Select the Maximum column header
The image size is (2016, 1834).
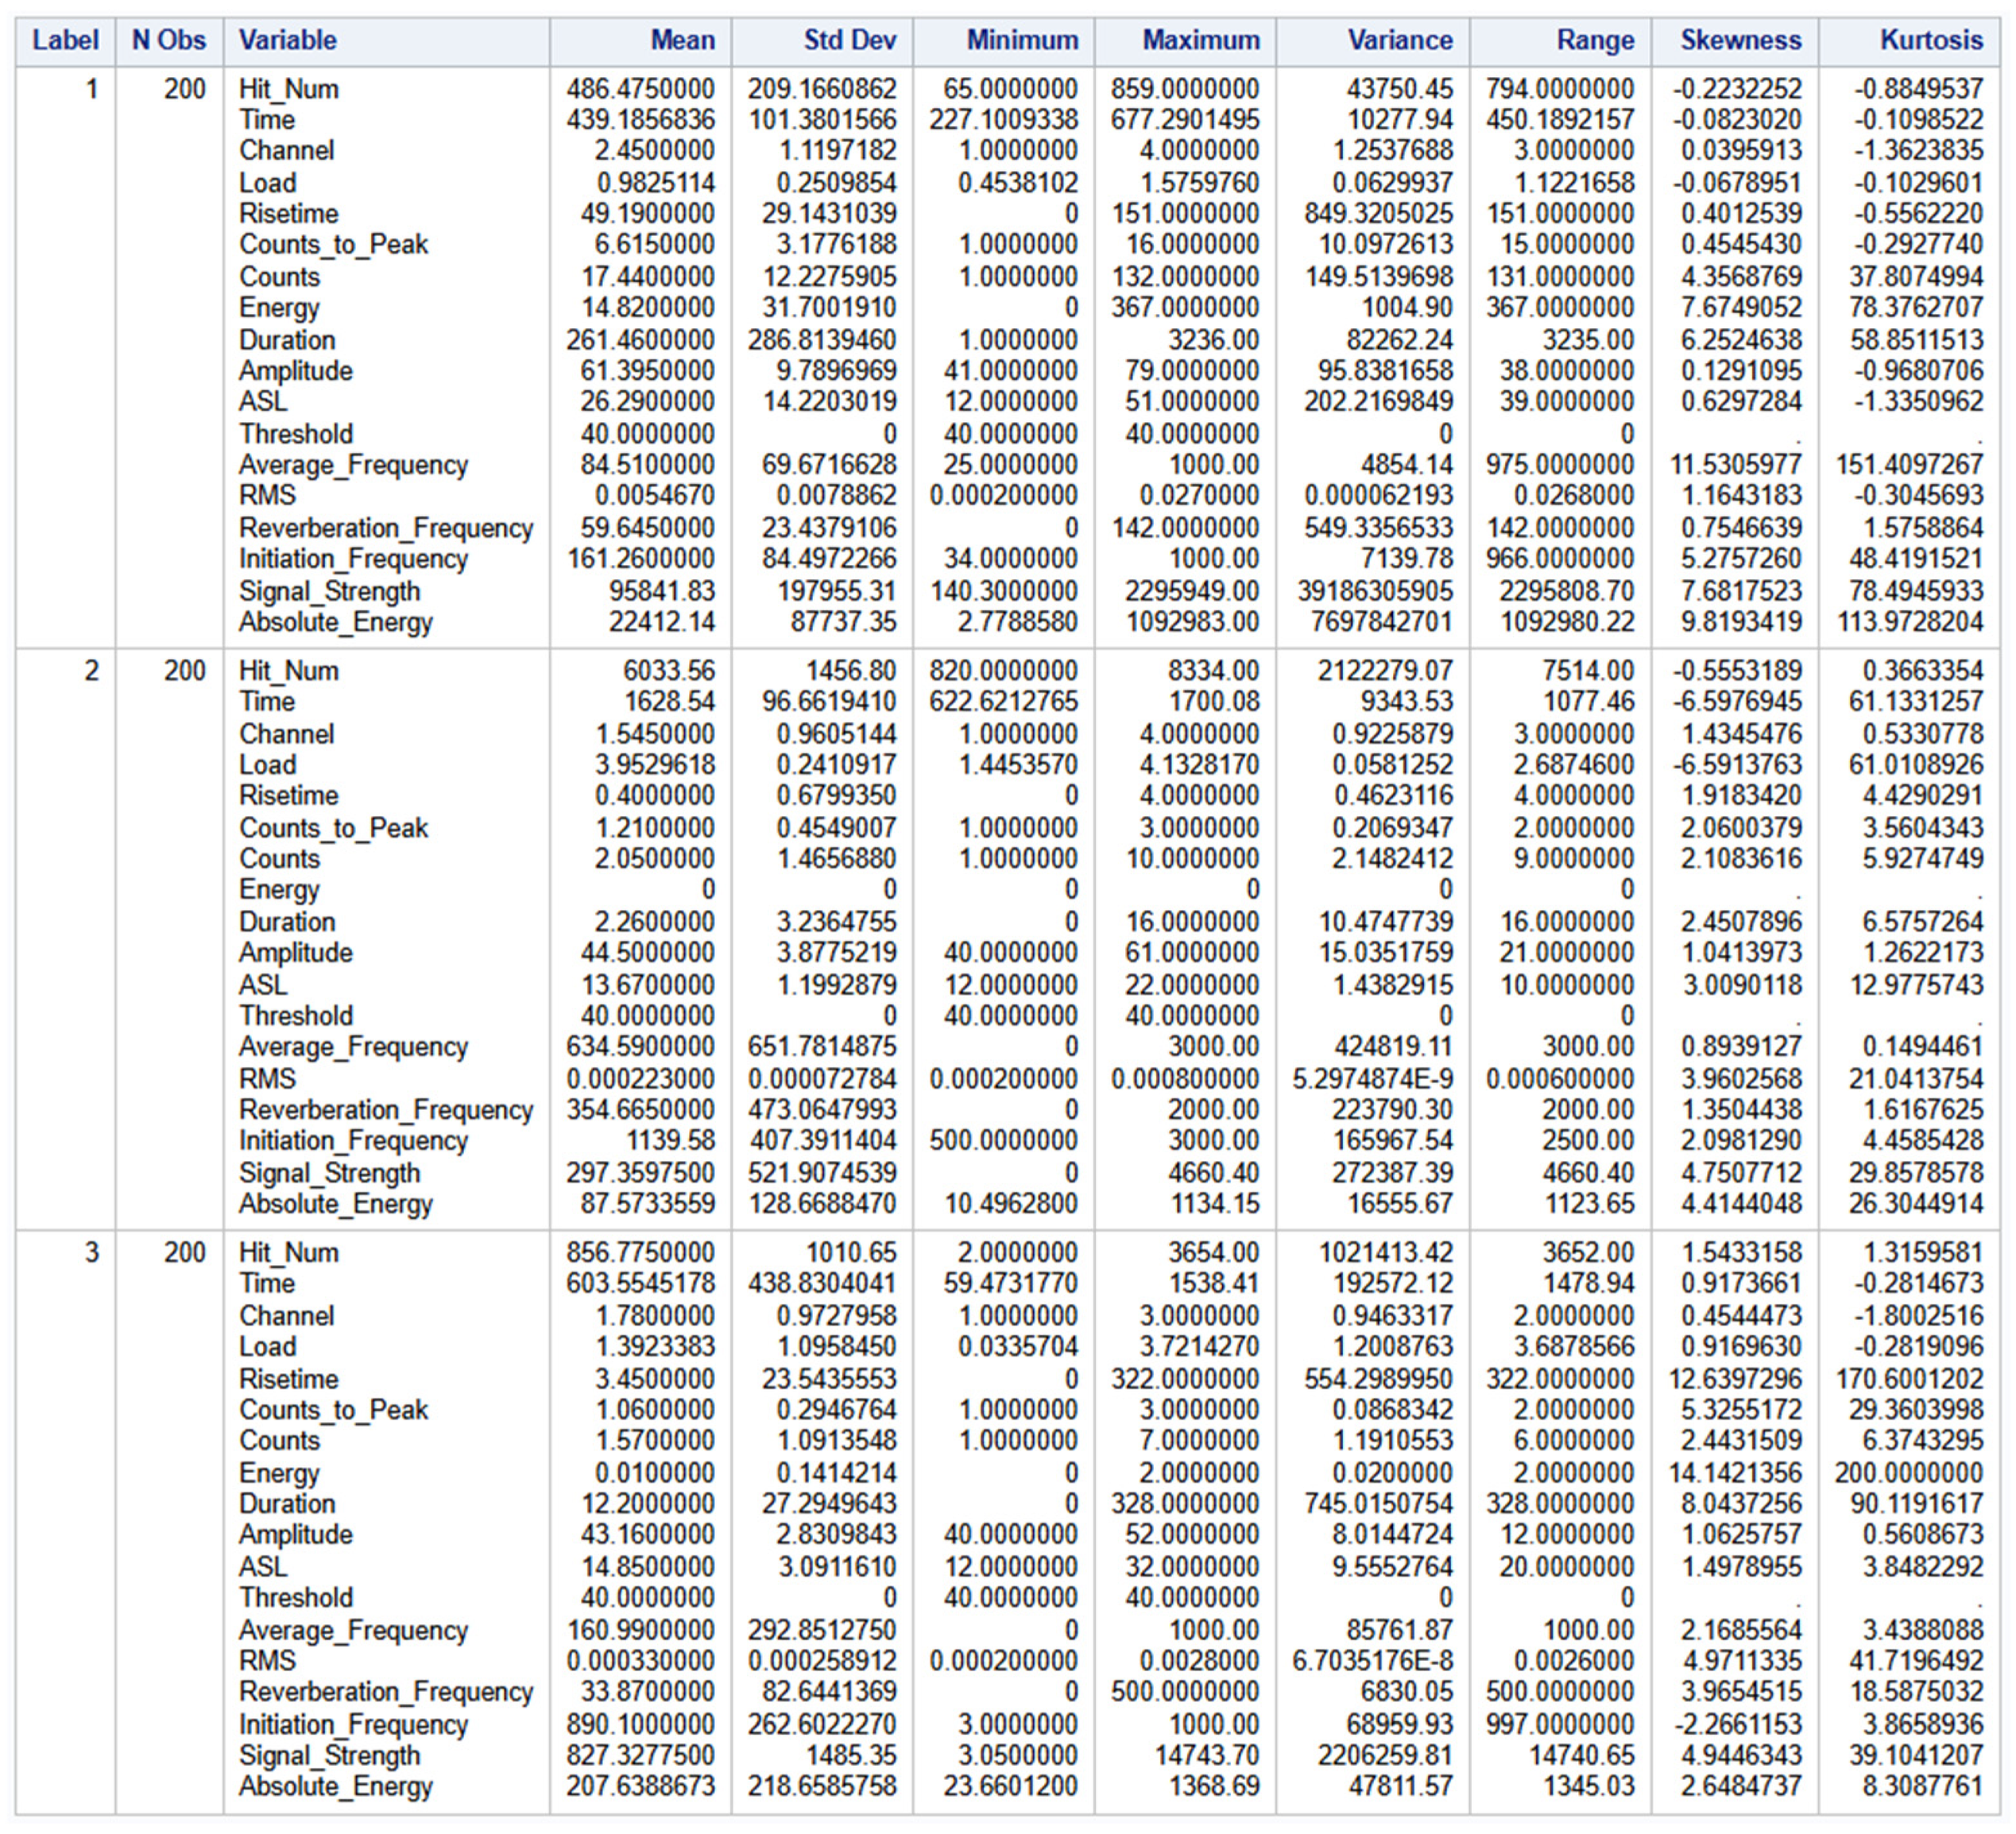point(1201,40)
